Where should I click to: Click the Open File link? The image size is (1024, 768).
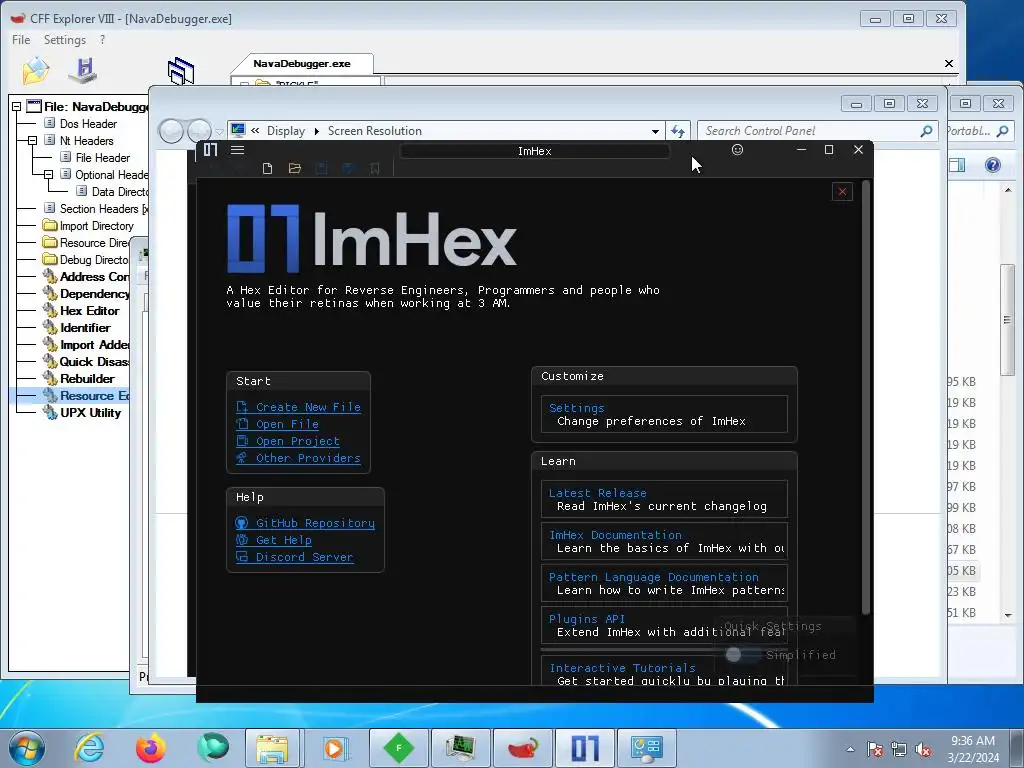pyautogui.click(x=278, y=424)
